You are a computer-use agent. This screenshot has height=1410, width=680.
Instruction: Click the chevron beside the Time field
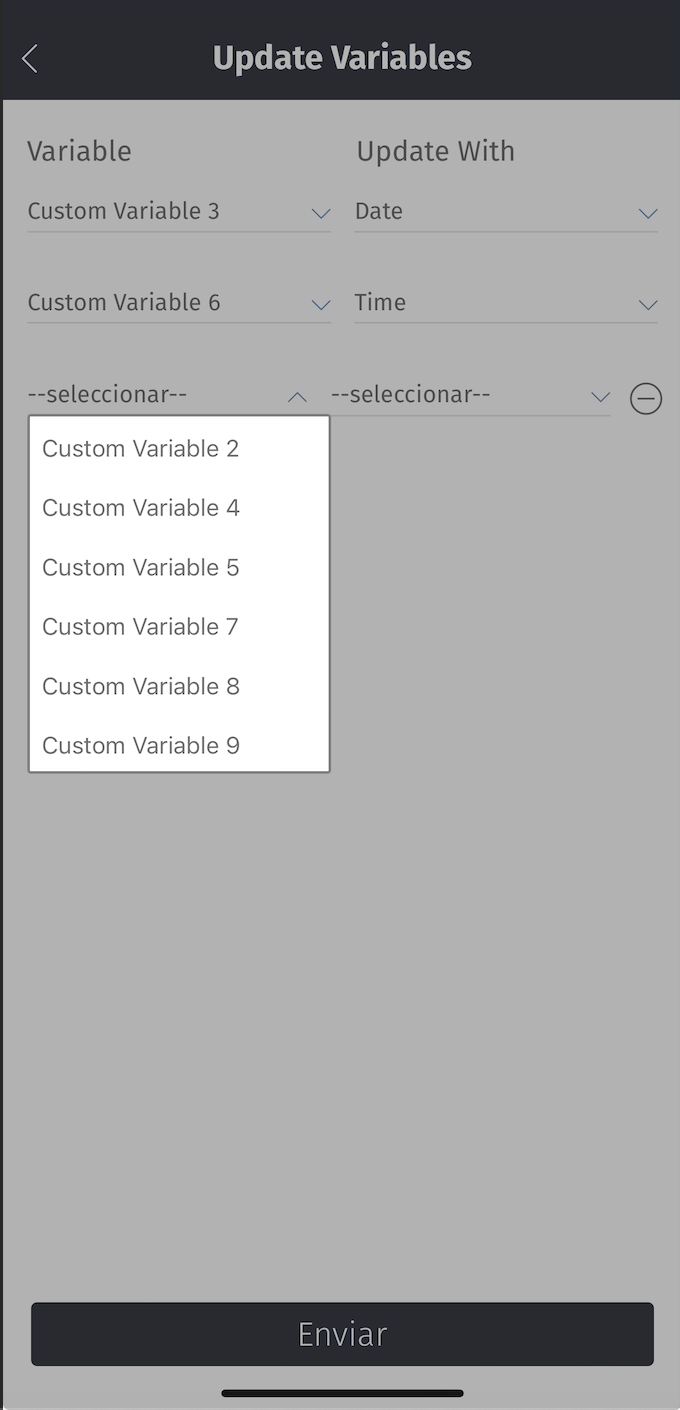coord(648,305)
